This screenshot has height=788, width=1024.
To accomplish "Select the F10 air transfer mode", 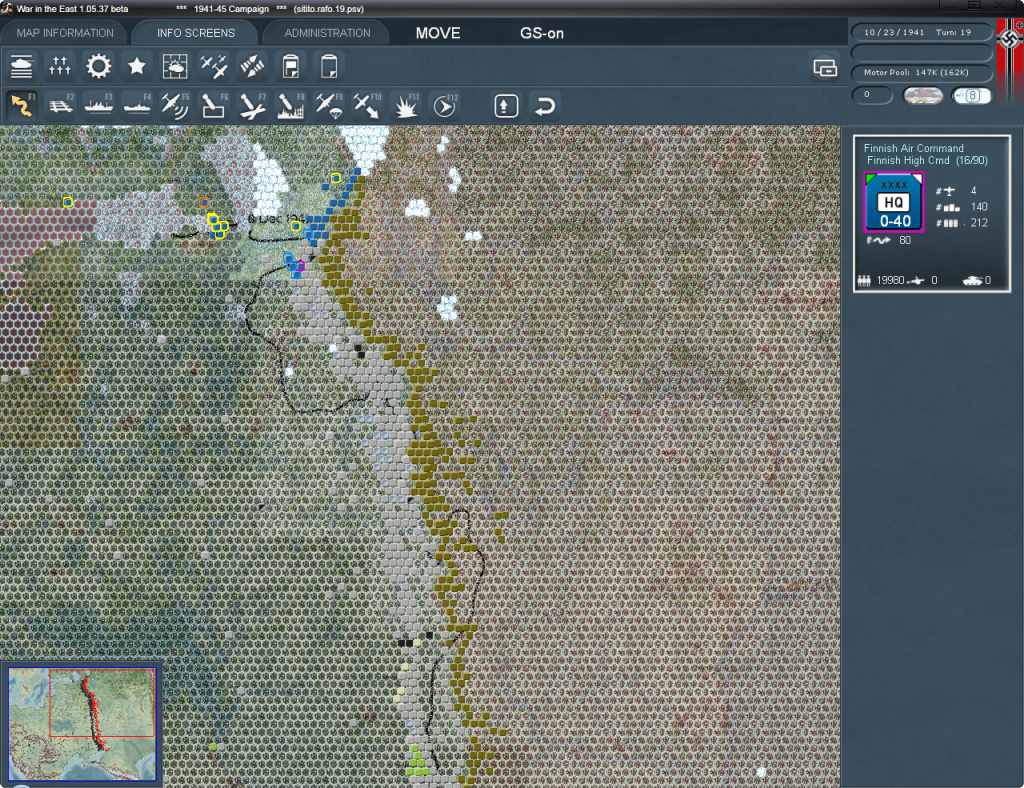I will [x=367, y=105].
